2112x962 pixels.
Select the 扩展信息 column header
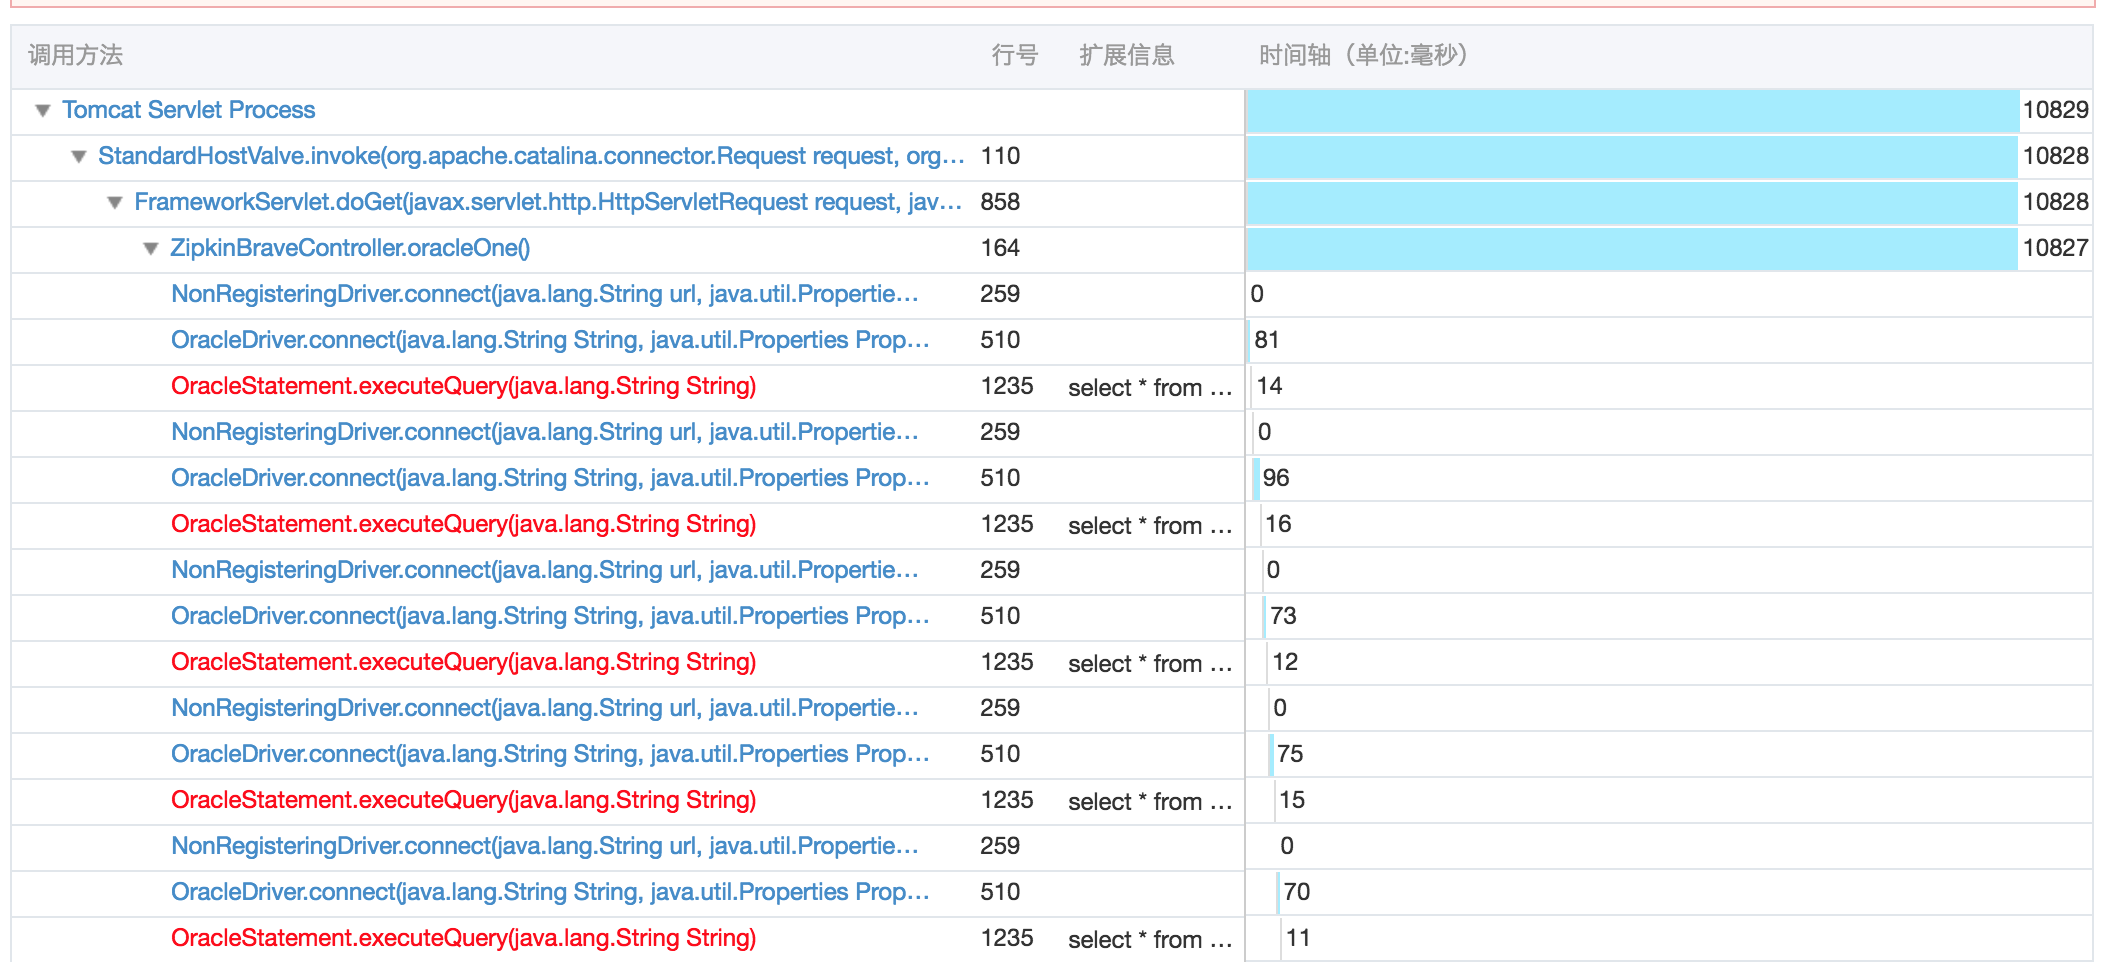click(x=1127, y=55)
